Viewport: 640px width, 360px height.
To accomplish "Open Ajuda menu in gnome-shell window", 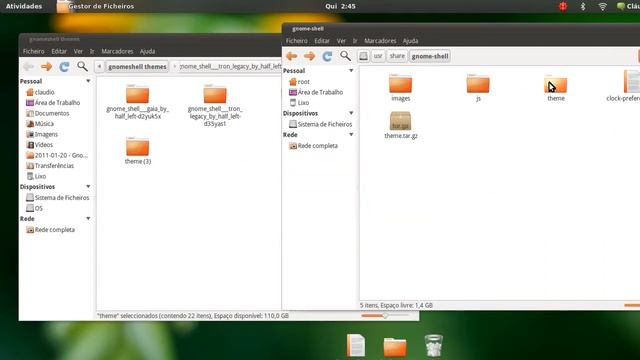I will point(410,41).
